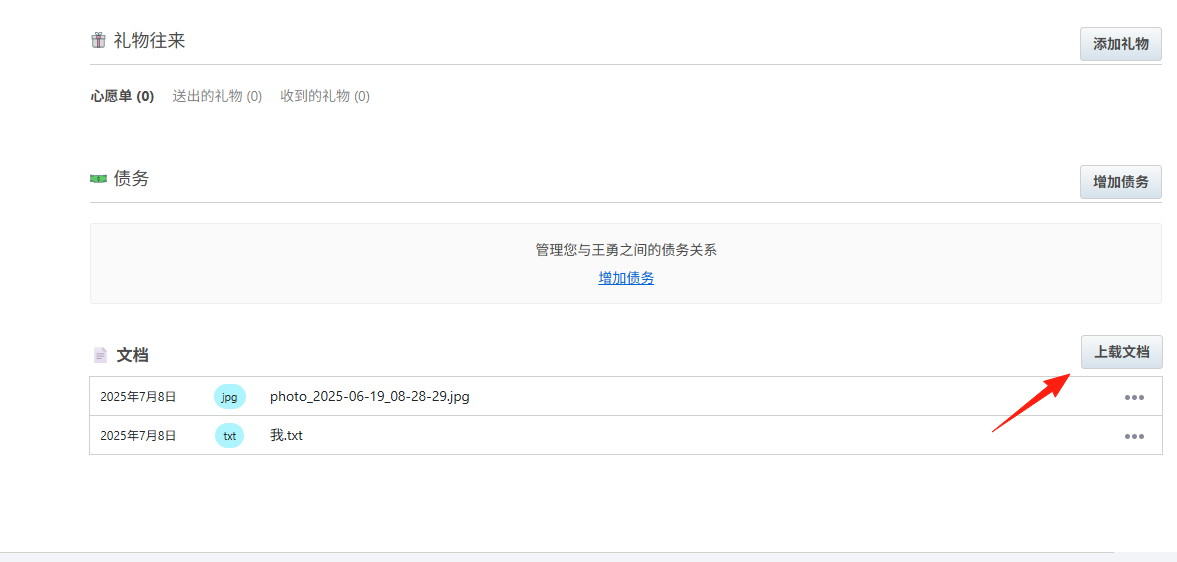The image size is (1177, 562).
Task: Click the jpg file type badge
Action: [230, 396]
